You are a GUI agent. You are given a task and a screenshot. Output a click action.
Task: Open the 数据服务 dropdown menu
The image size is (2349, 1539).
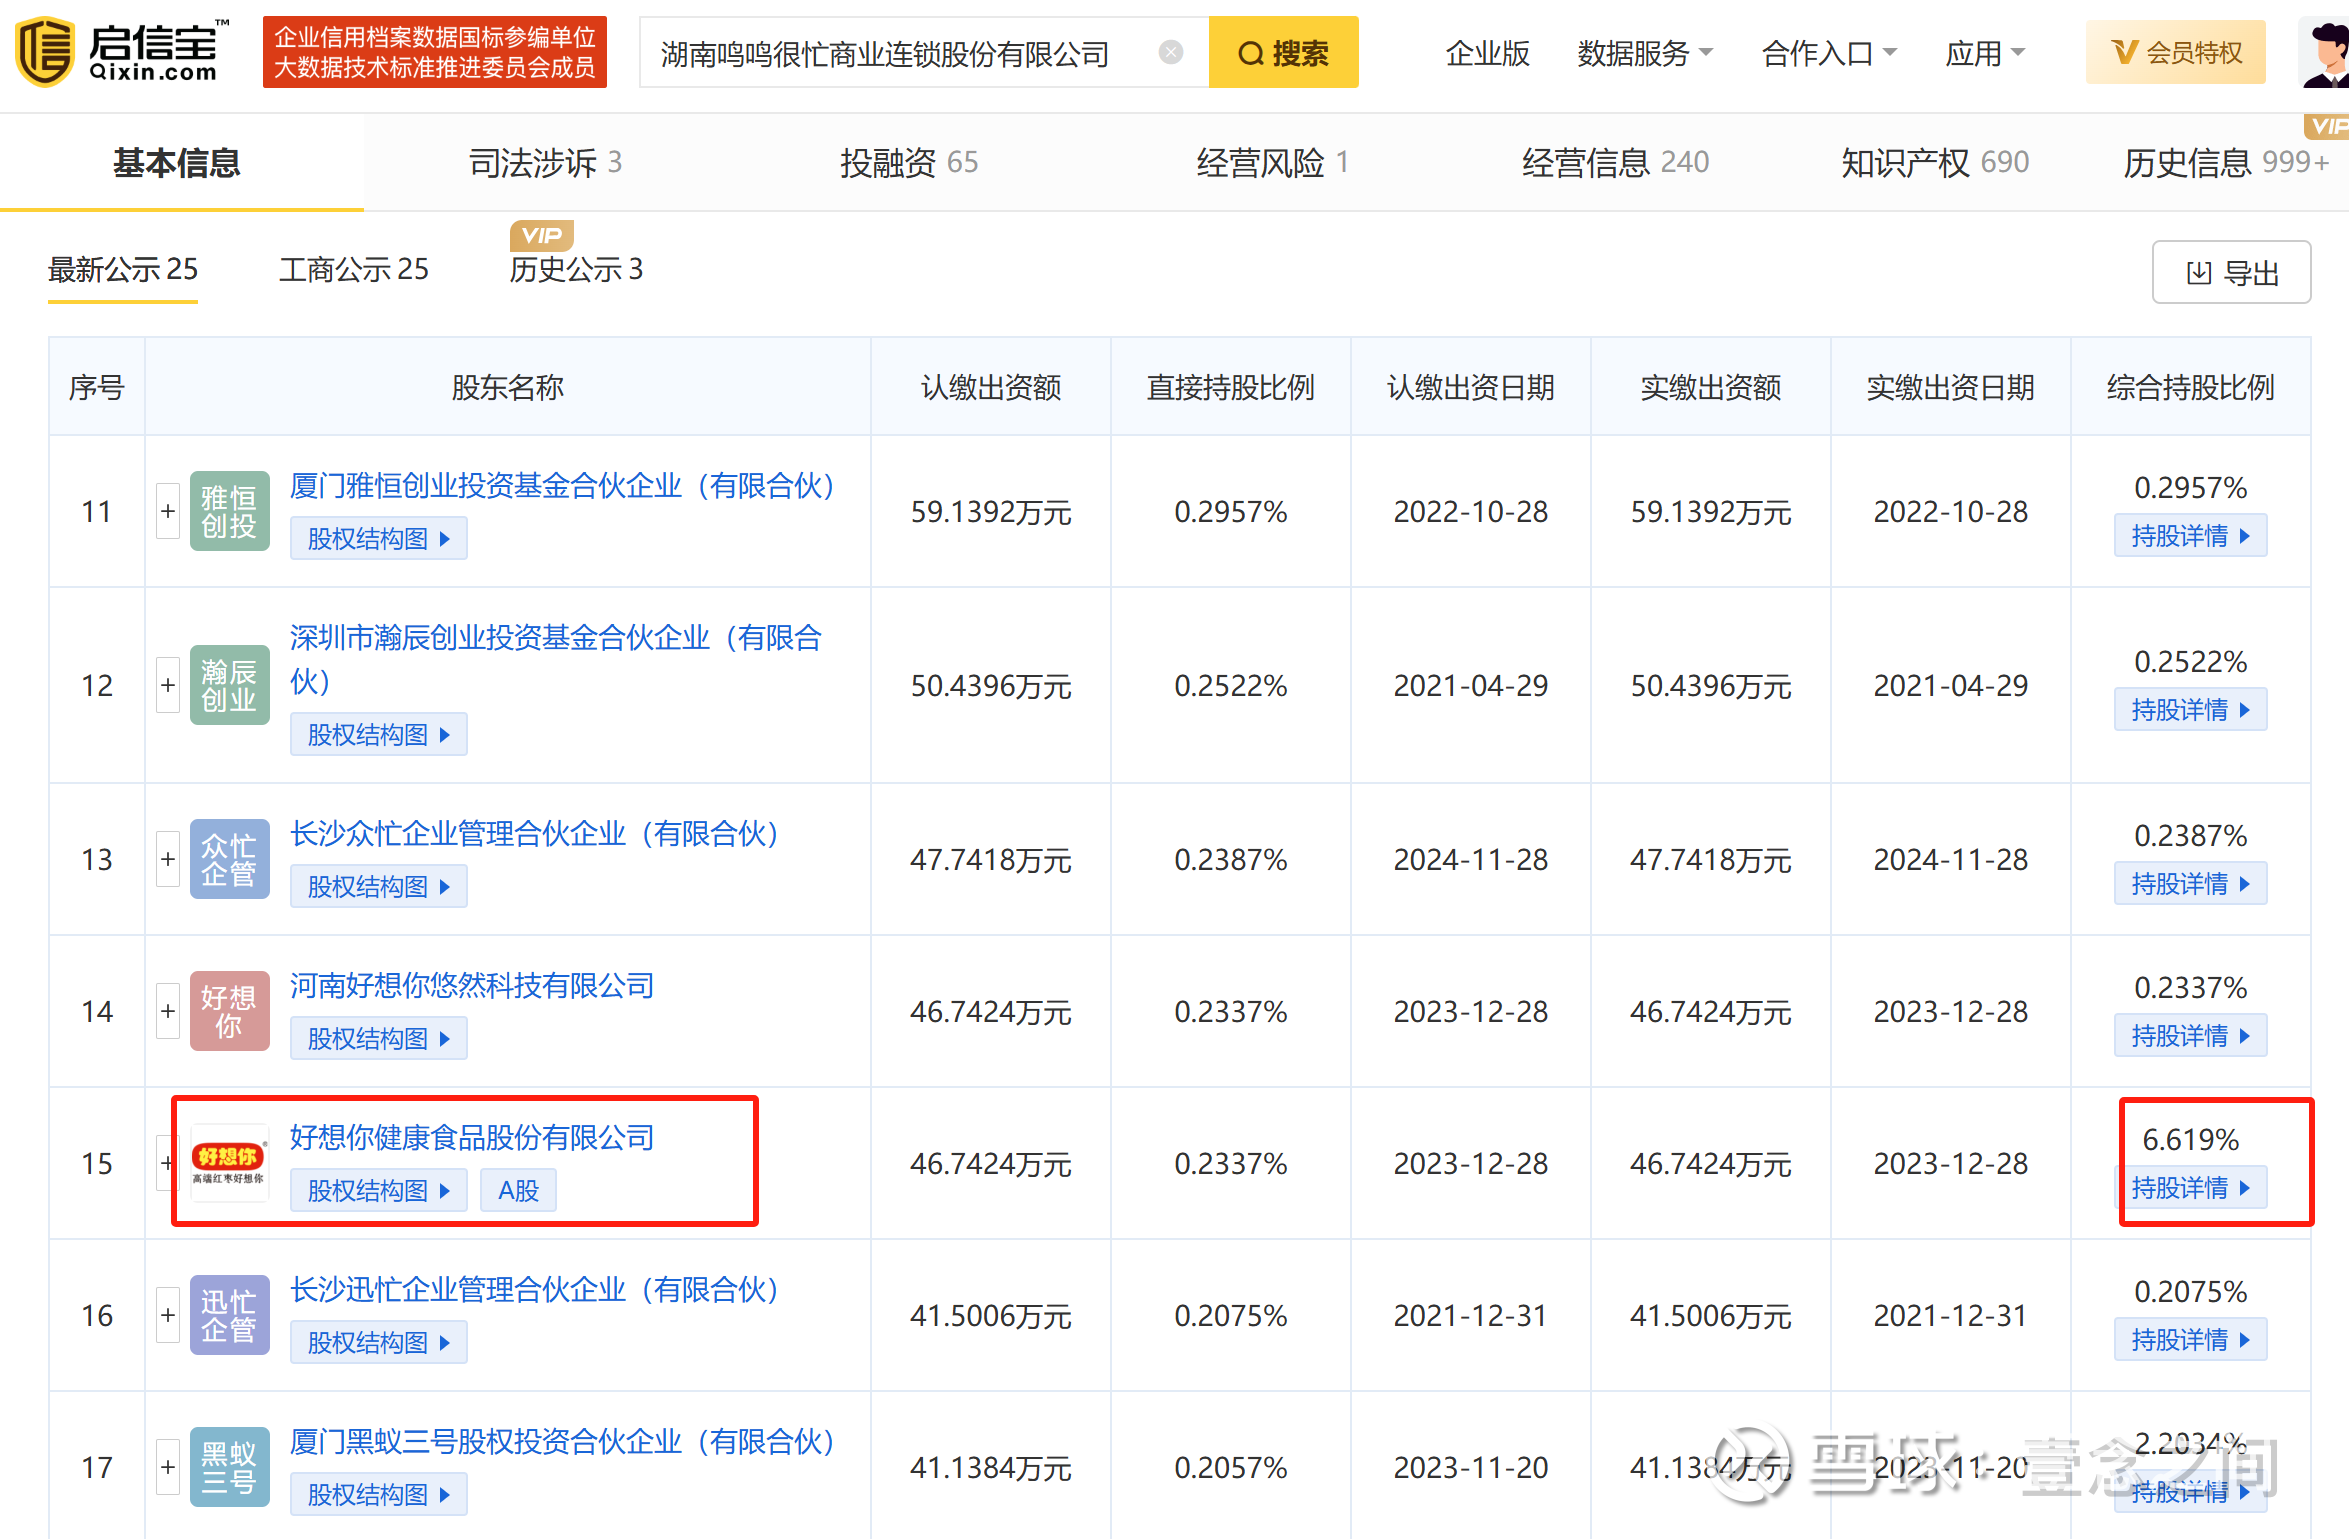pyautogui.click(x=1644, y=53)
